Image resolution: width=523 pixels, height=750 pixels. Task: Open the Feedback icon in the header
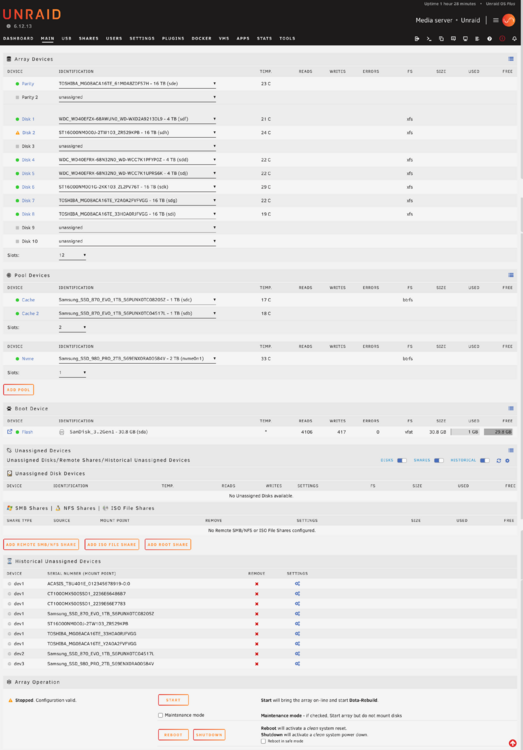453,39
